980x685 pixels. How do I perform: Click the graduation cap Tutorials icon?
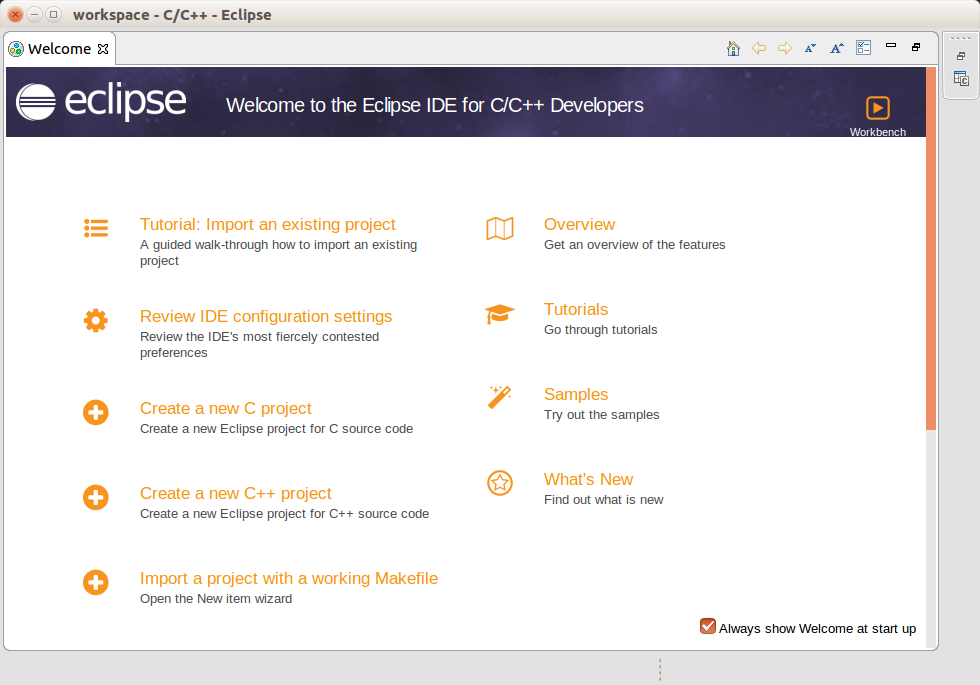499,314
